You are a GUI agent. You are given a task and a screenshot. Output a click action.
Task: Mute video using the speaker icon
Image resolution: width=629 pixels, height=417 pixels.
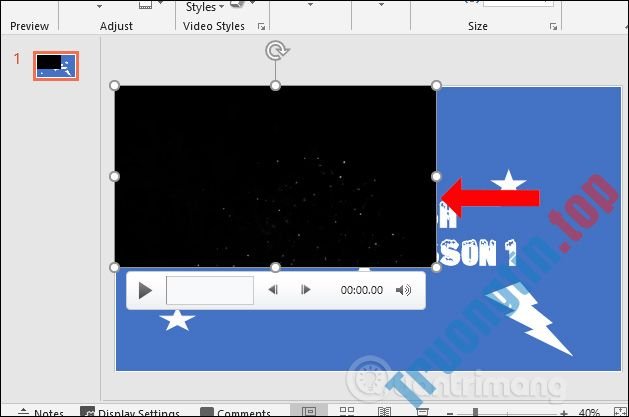[403, 290]
